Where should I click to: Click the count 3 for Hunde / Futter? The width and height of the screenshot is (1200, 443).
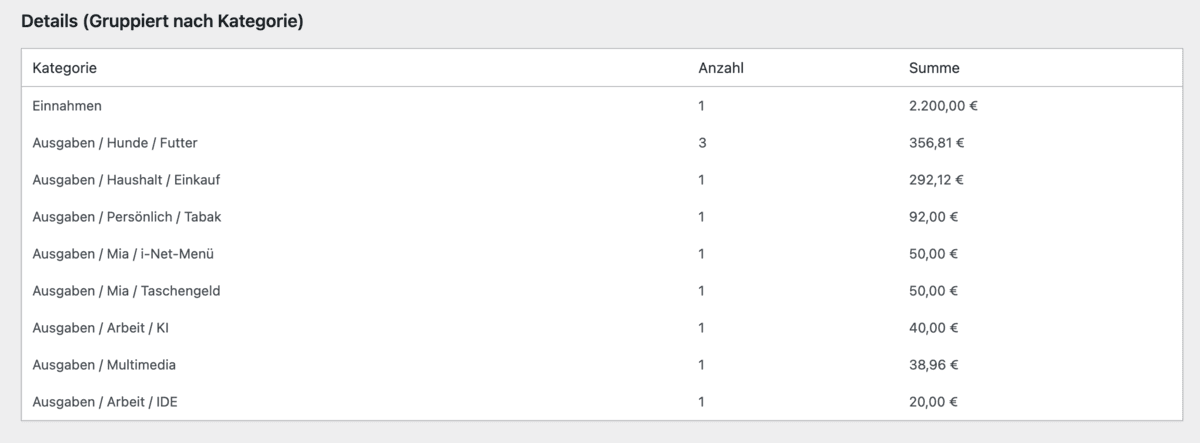click(x=702, y=143)
